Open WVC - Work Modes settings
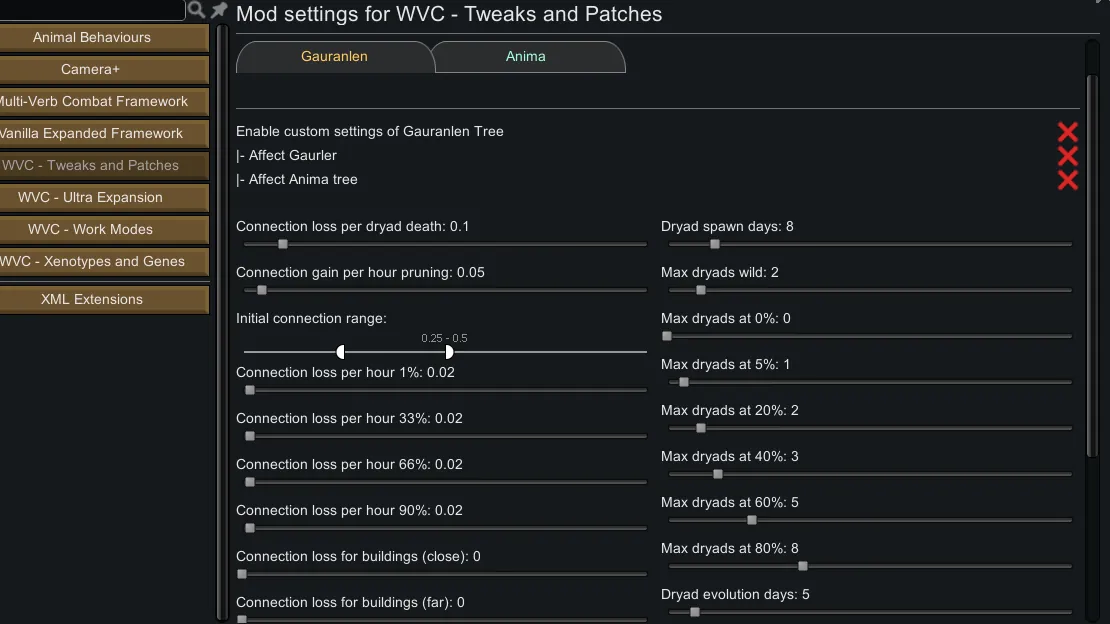Screen dimensions: 1110x624 92,230
